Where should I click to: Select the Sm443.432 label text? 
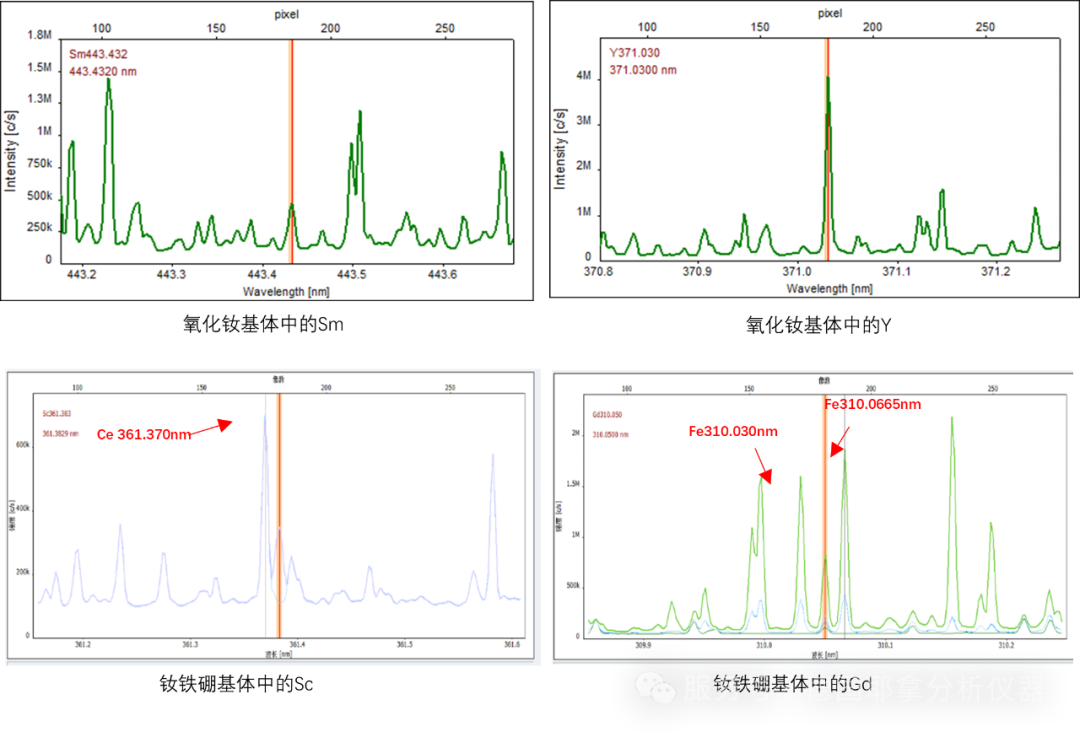[98, 54]
